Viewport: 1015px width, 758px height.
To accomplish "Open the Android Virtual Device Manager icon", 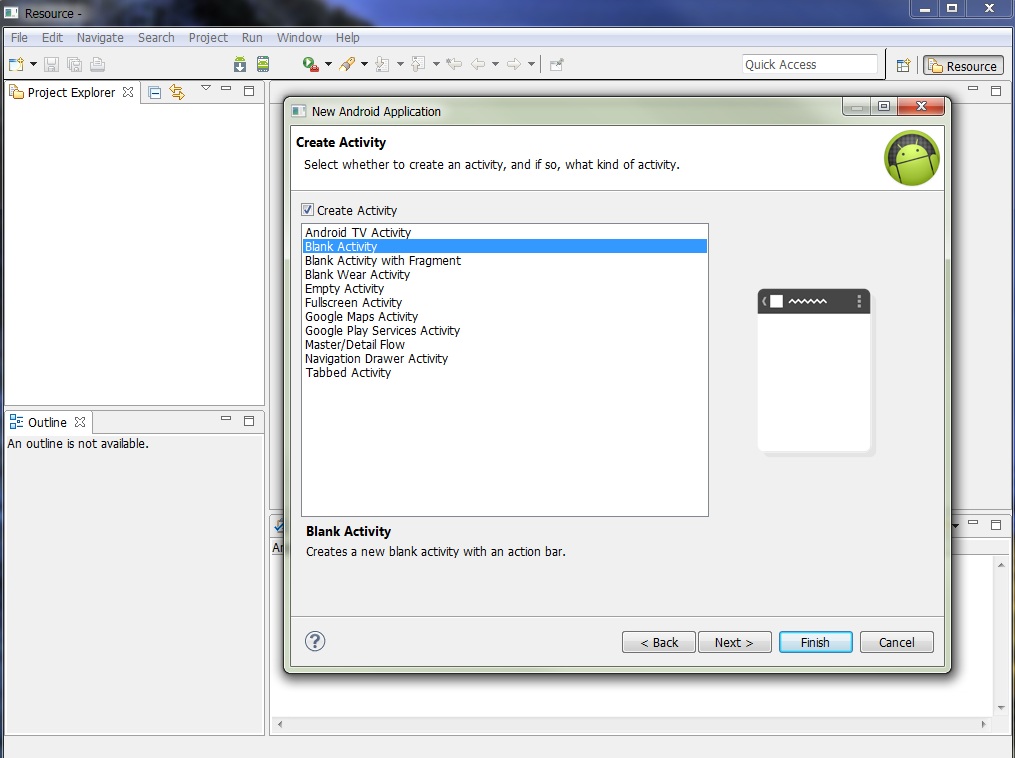I will point(263,65).
